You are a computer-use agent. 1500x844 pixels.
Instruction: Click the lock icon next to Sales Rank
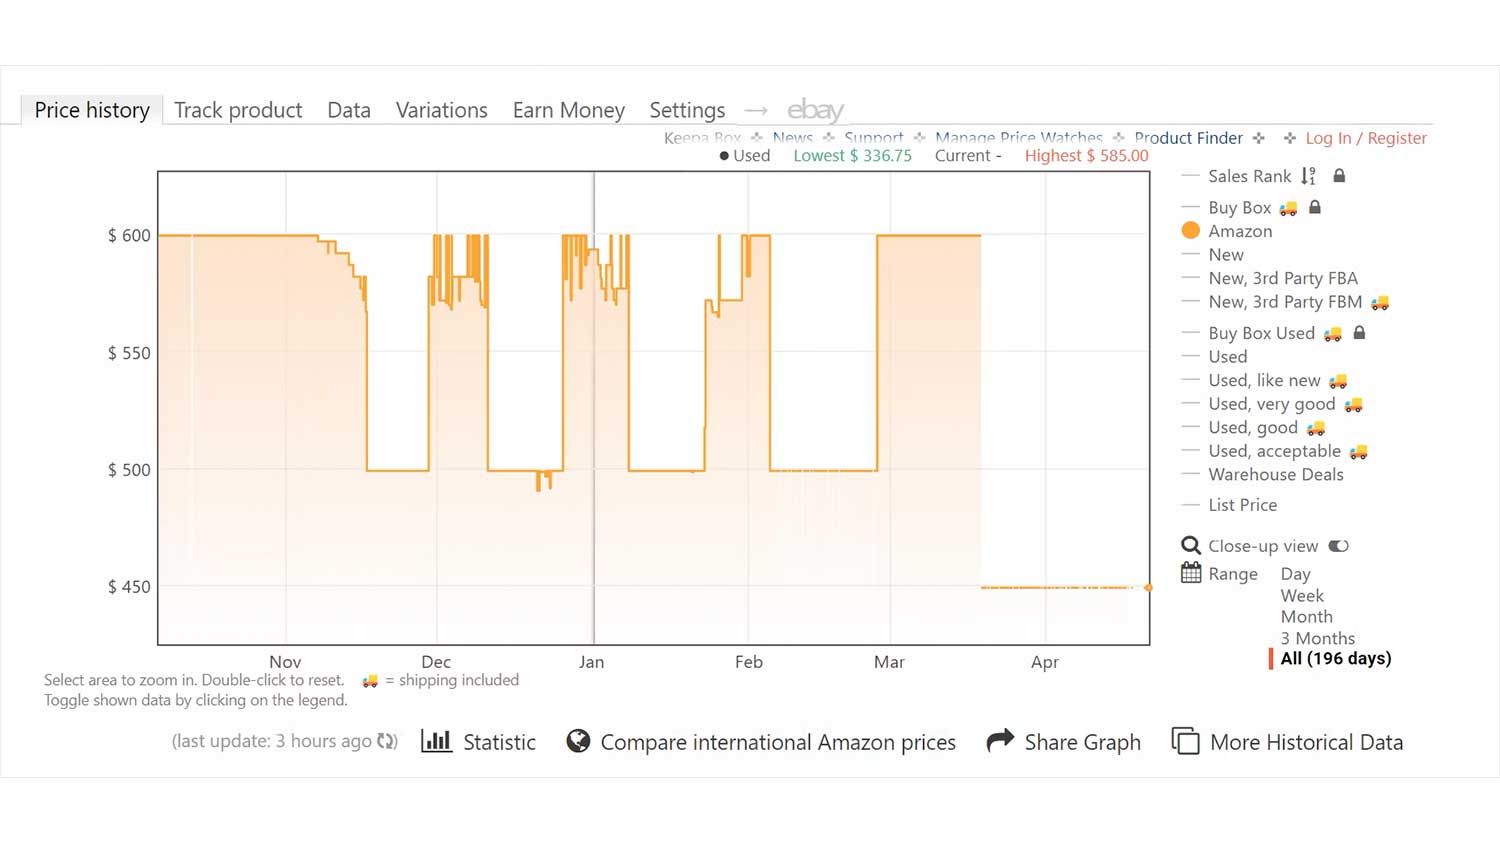1339,176
